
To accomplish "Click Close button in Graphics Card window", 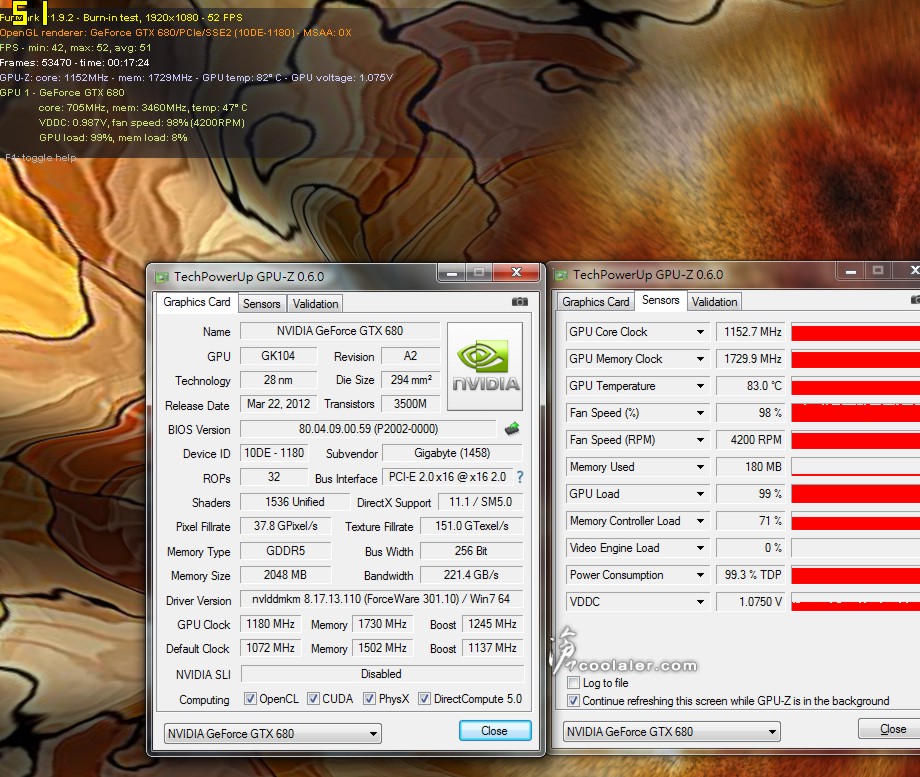I will (x=495, y=731).
